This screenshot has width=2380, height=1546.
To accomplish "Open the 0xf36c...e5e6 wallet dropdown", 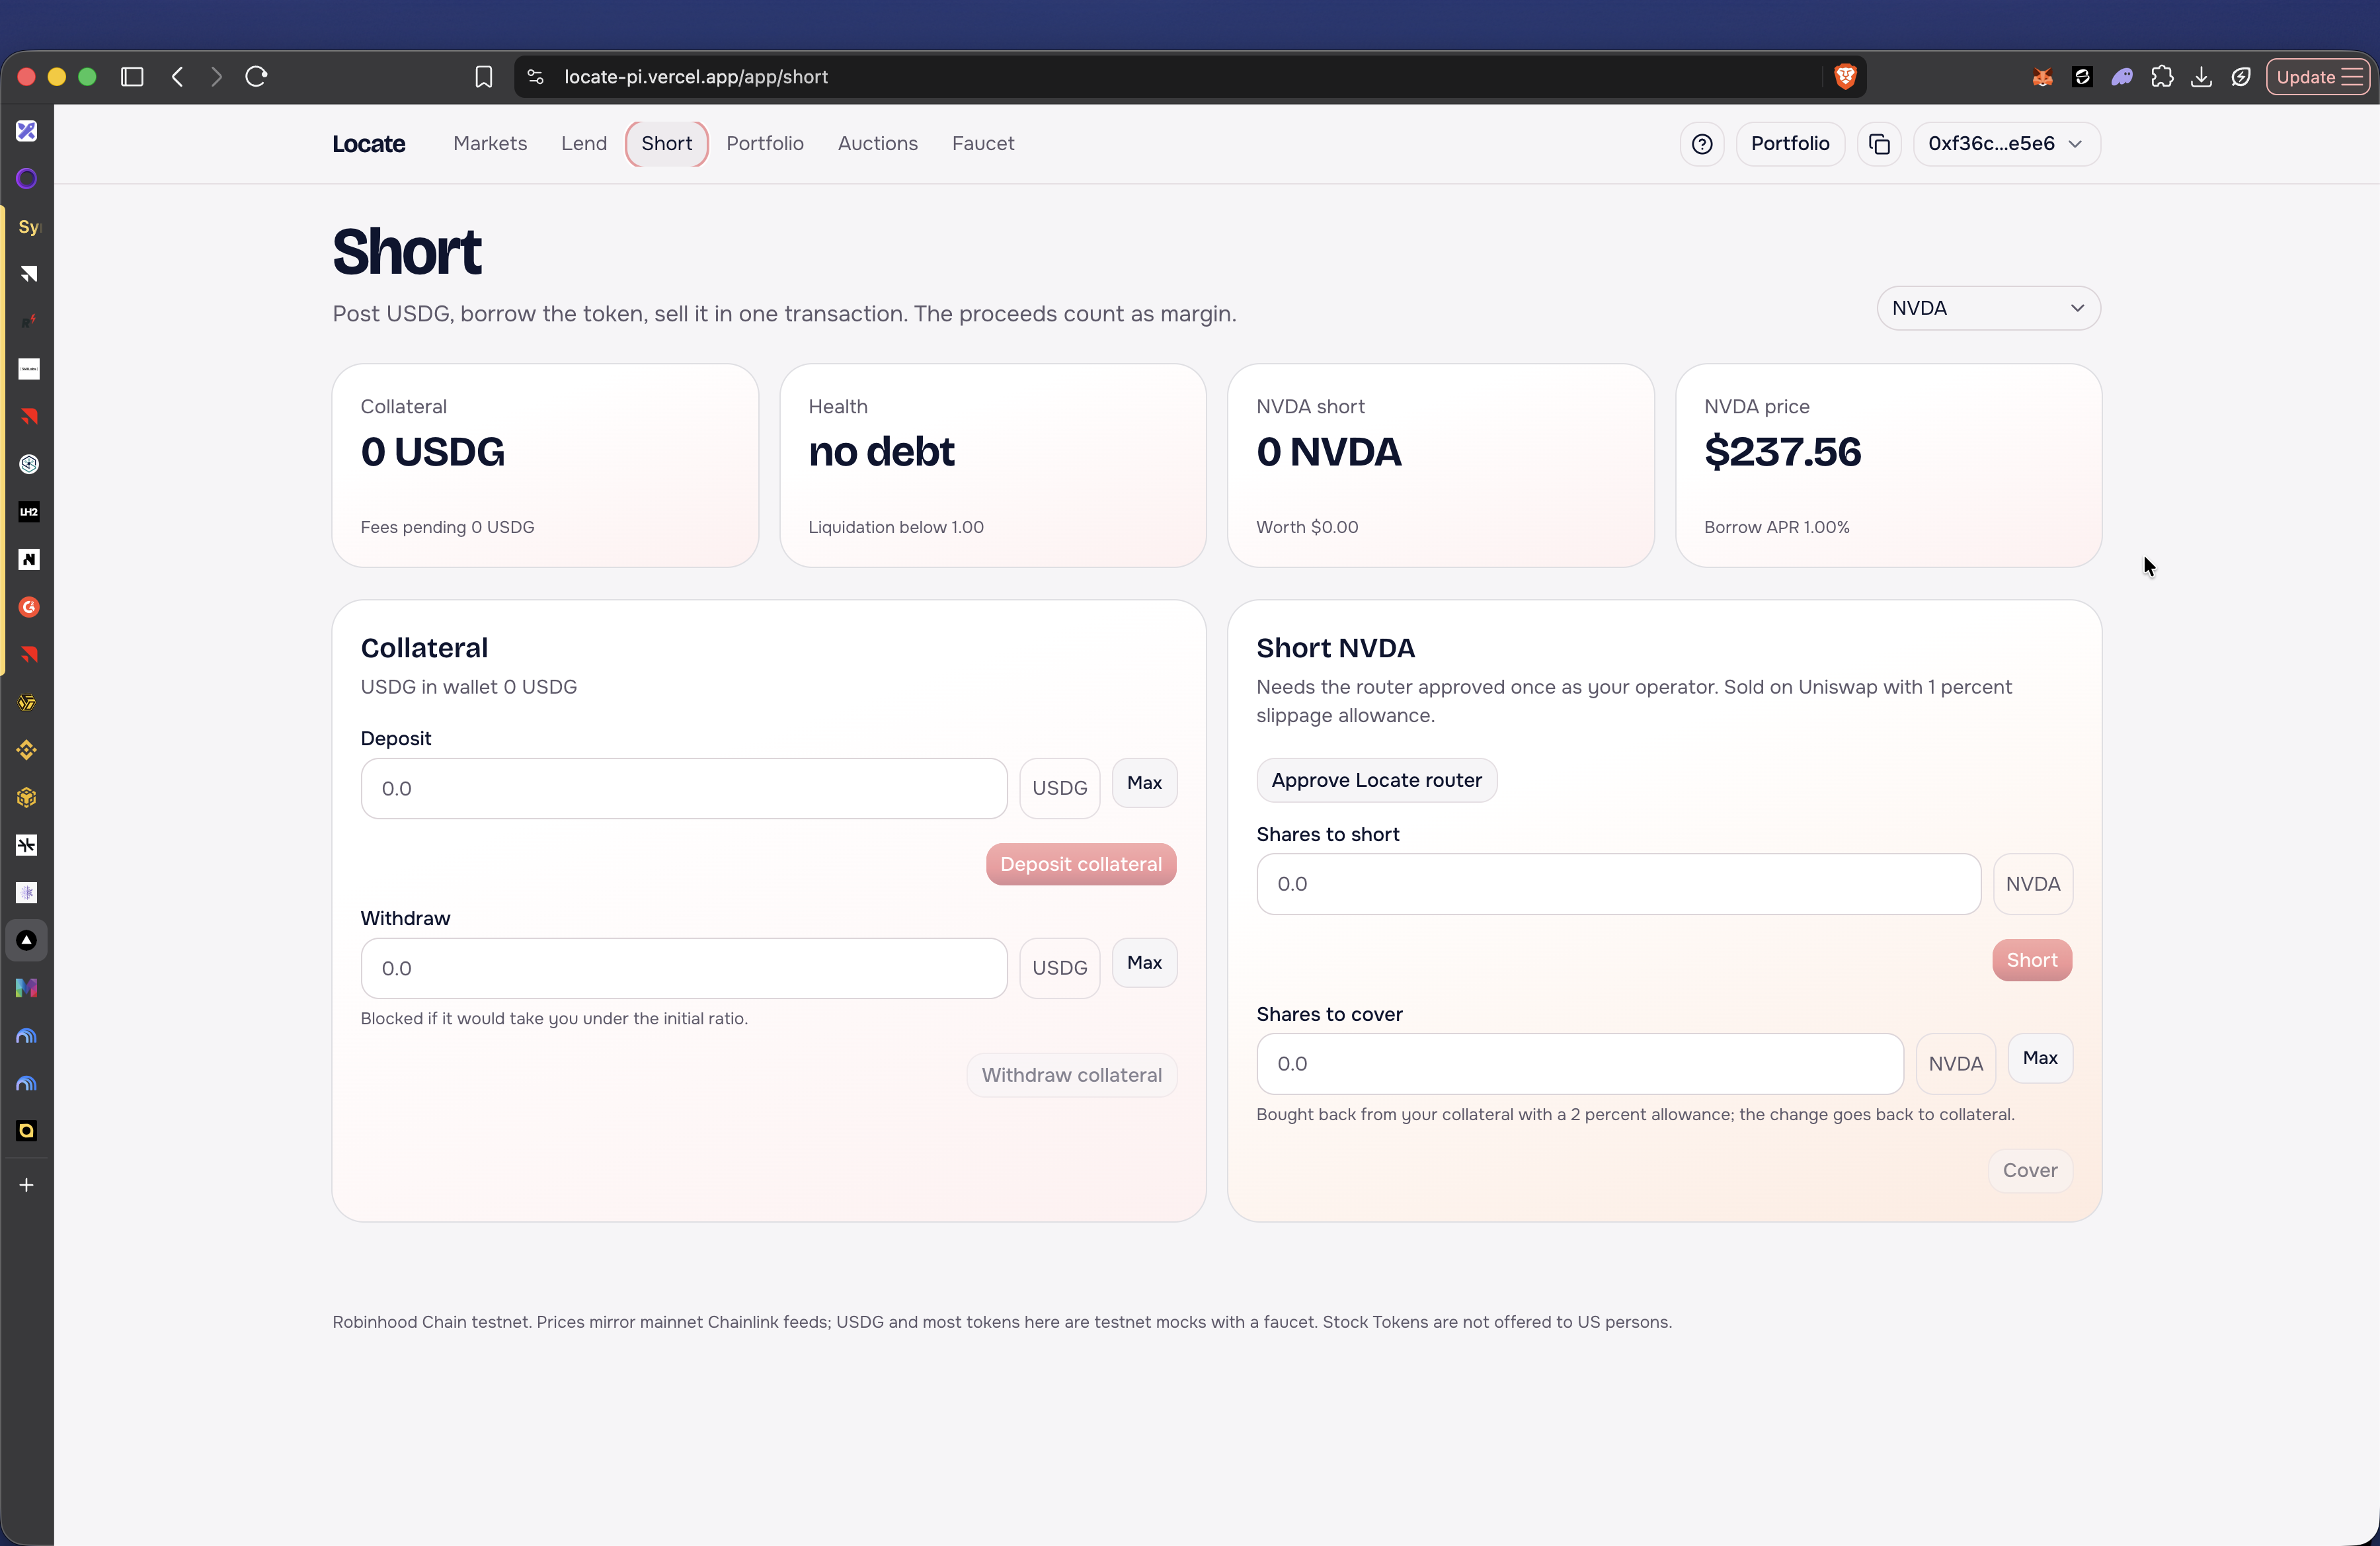I will click(x=2006, y=144).
